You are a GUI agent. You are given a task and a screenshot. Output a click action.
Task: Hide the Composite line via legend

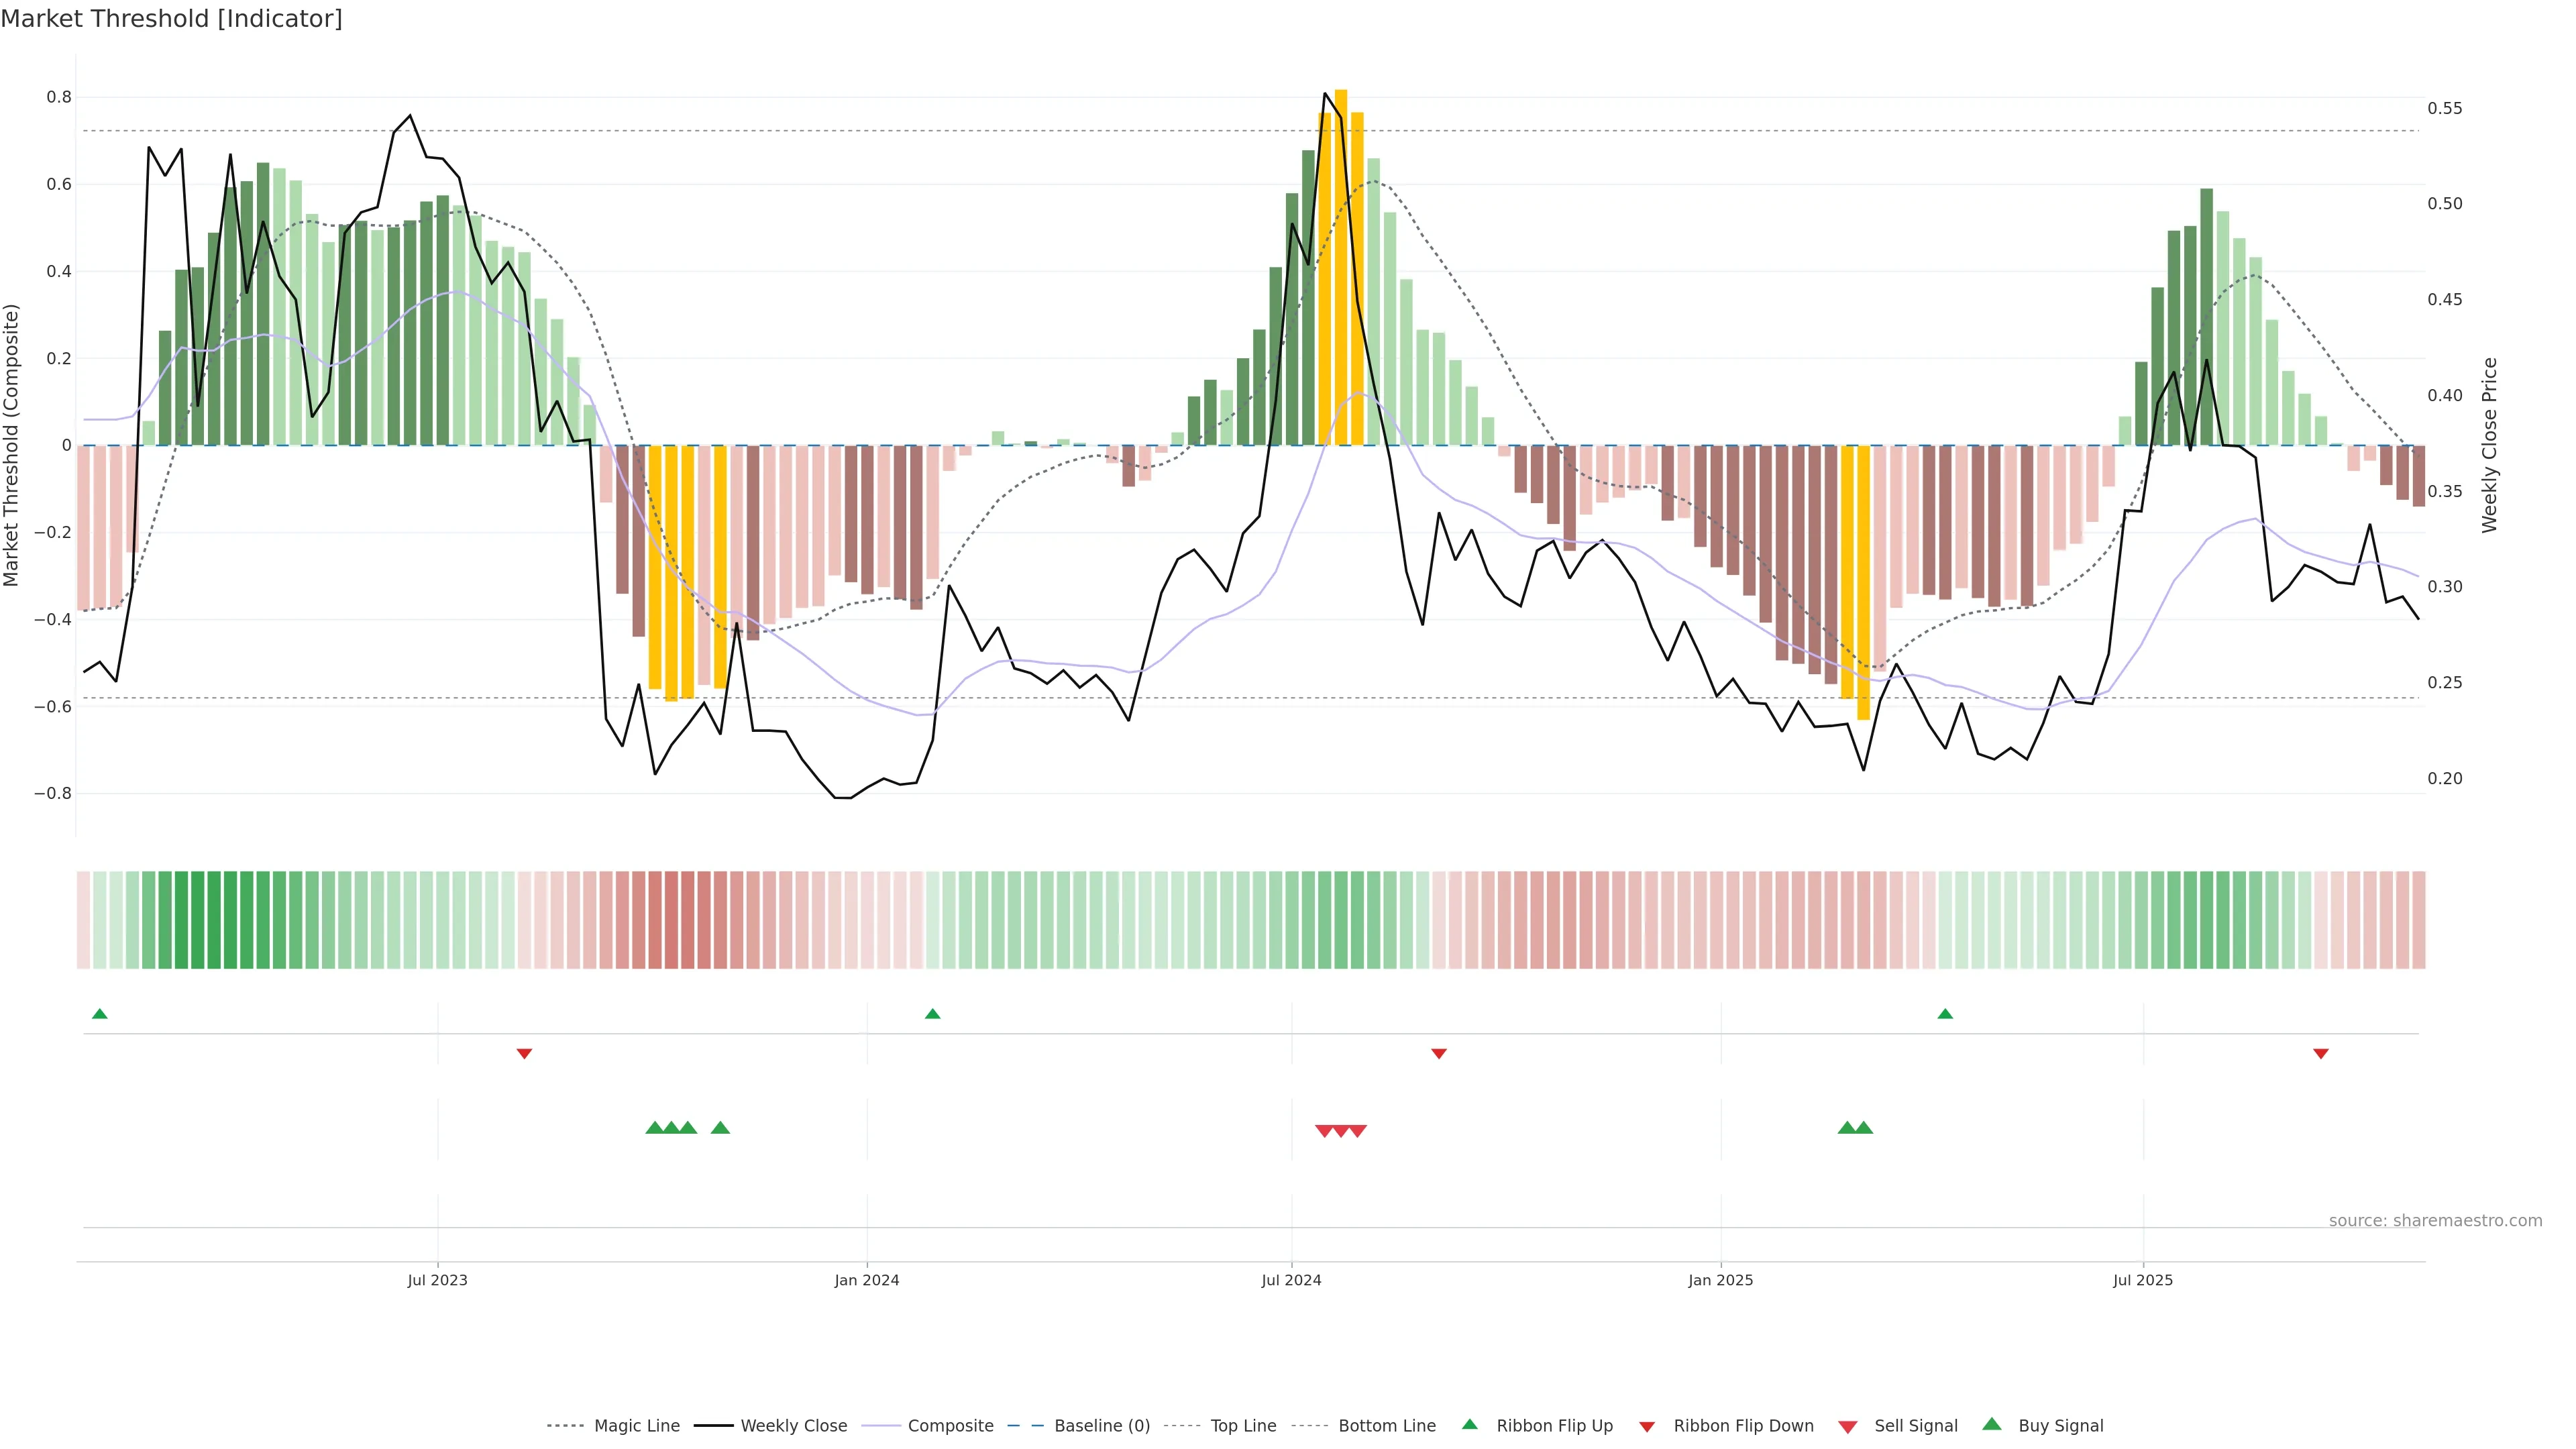pyautogui.click(x=950, y=1426)
